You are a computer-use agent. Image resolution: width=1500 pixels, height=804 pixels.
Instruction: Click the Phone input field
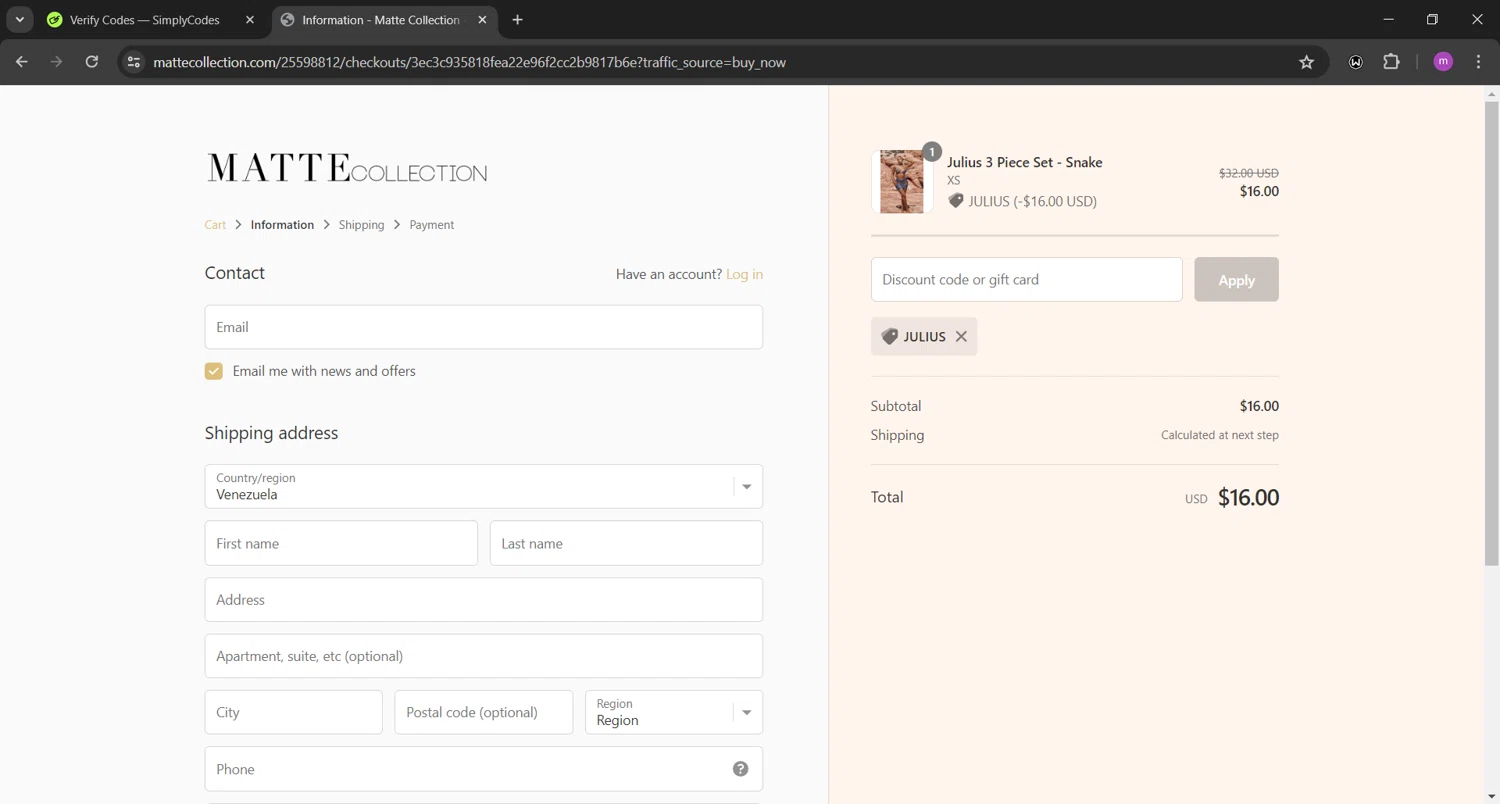tap(484, 769)
